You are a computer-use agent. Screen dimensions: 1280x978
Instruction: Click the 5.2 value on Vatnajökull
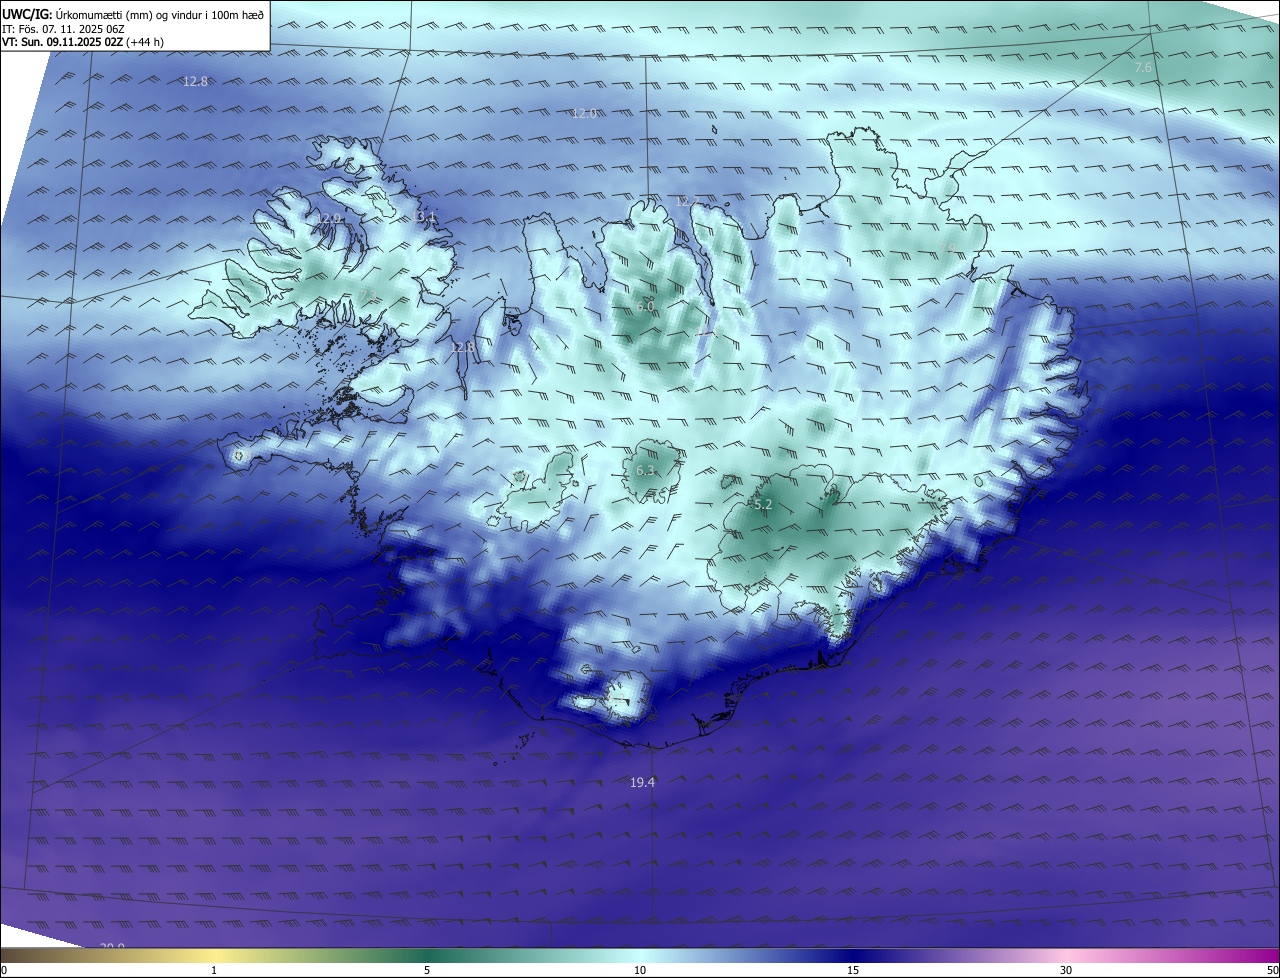[763, 505]
